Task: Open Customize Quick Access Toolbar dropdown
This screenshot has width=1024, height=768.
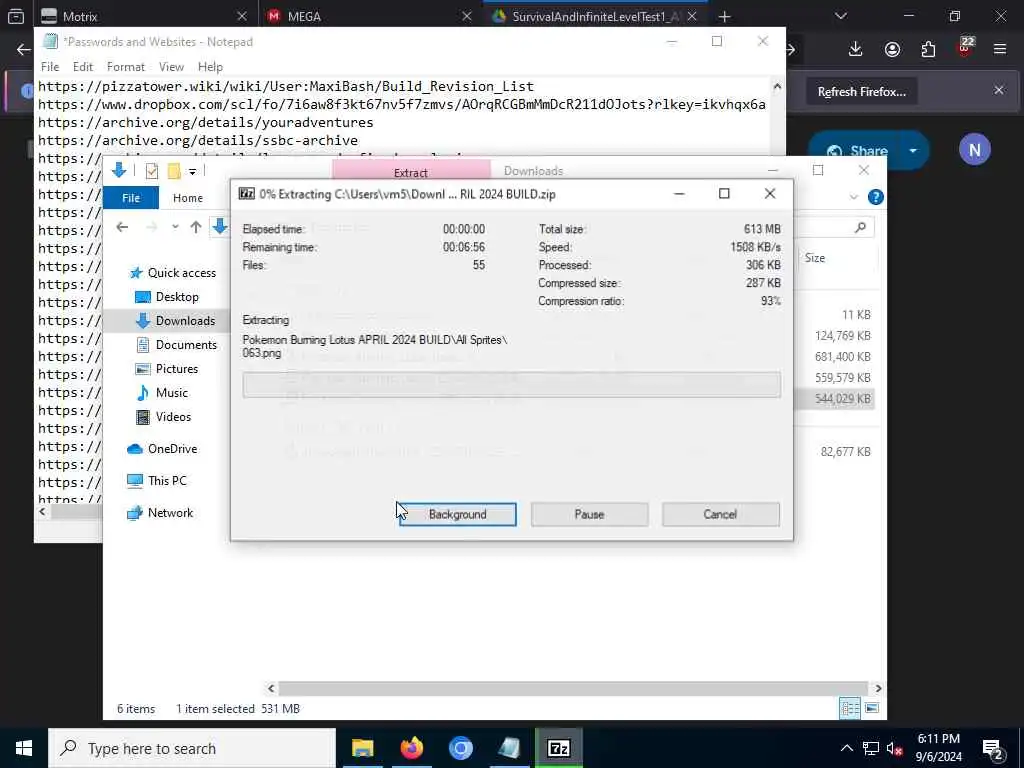Action: [x=192, y=172]
